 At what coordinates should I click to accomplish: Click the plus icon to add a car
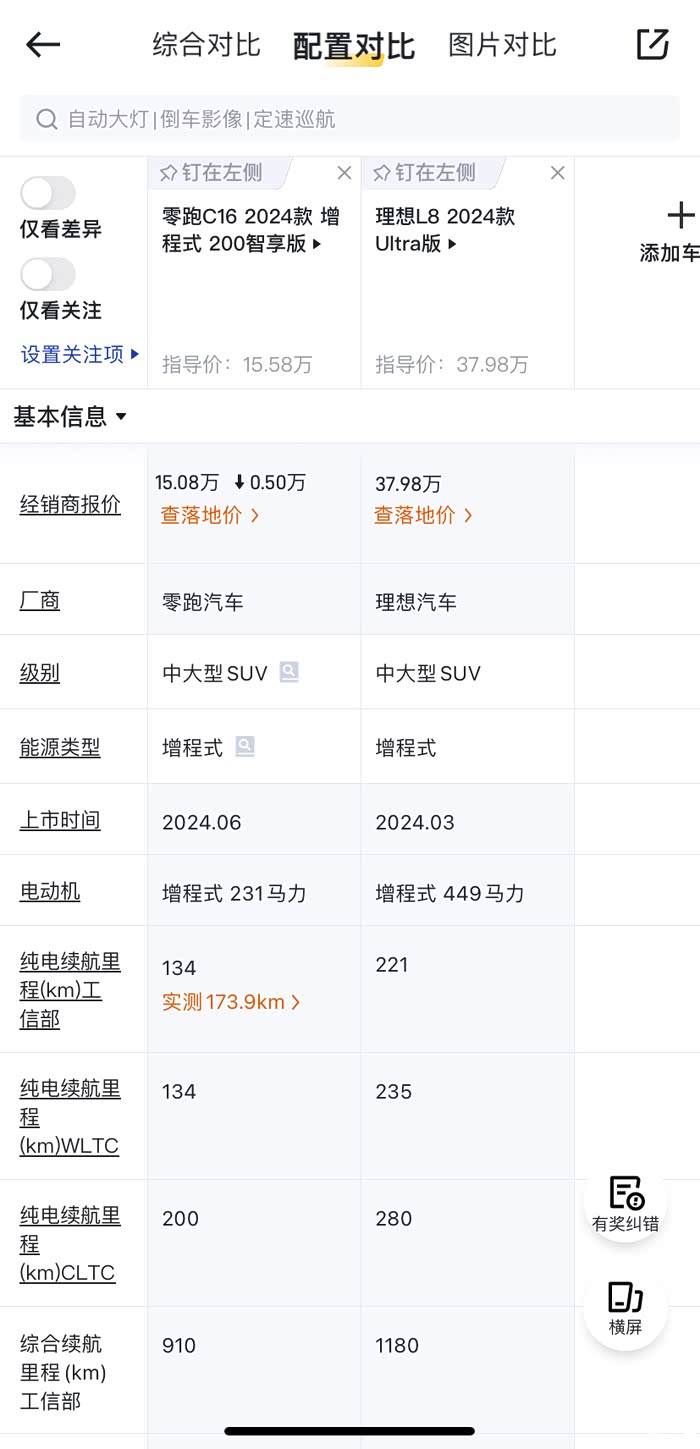(x=680, y=215)
